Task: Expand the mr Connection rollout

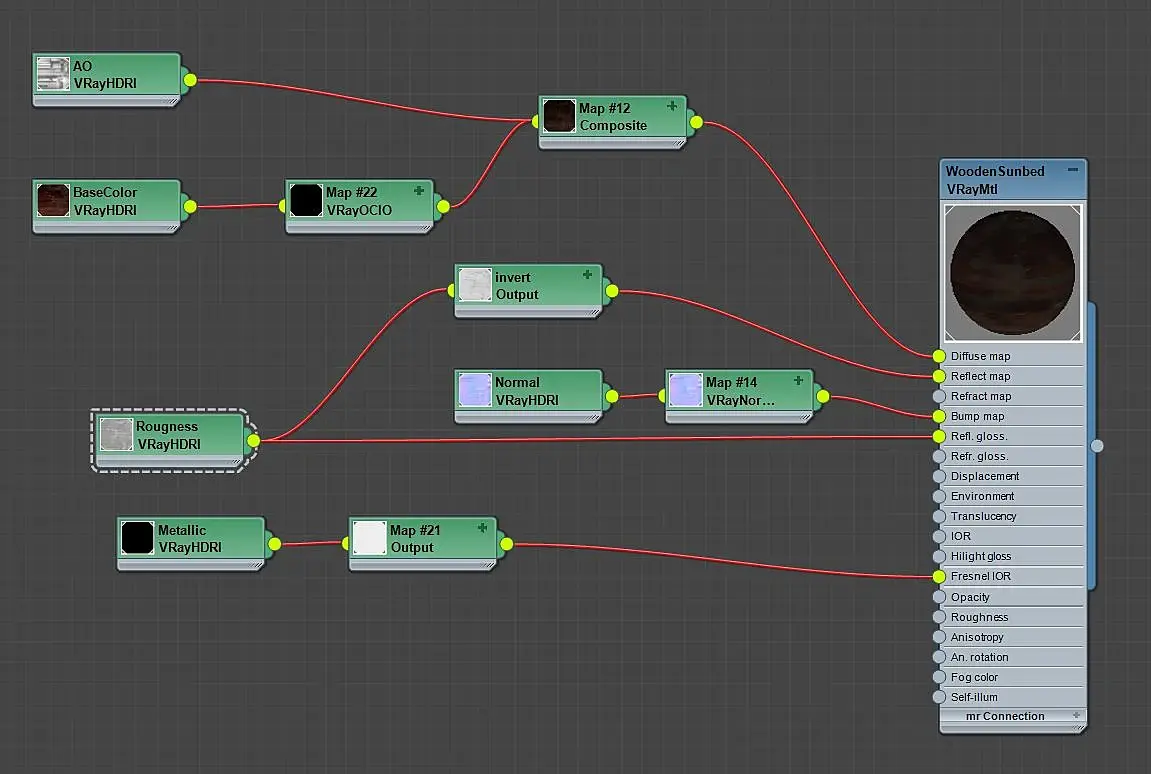Action: point(1076,715)
